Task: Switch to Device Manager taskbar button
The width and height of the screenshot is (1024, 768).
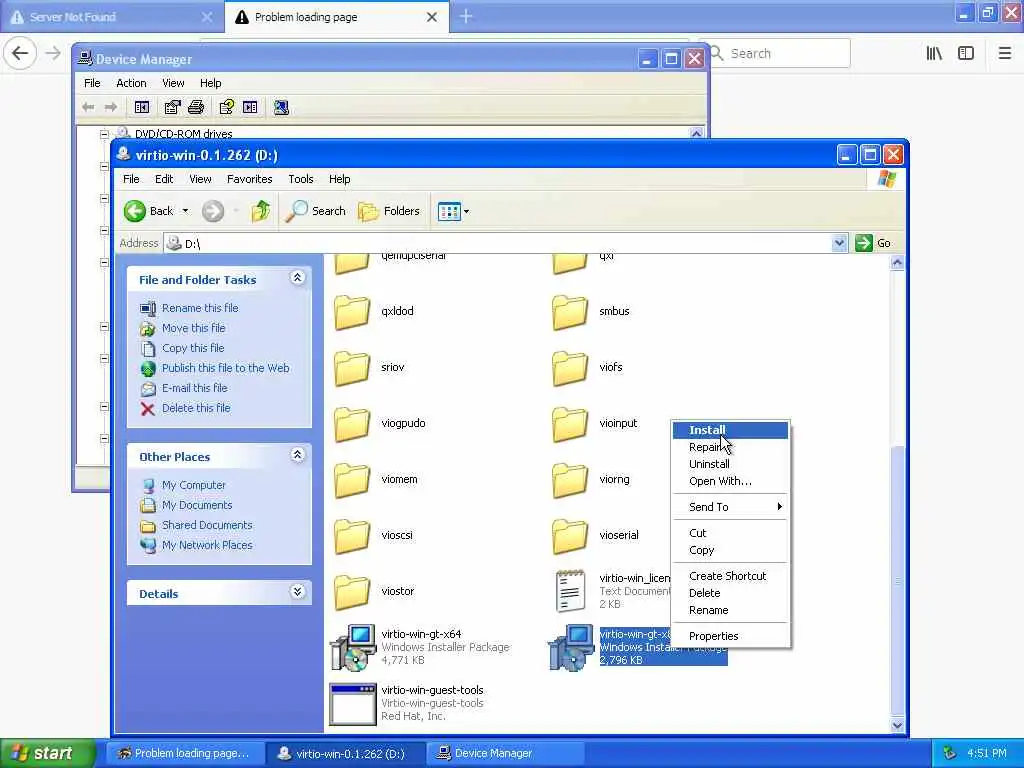Action: coord(505,754)
